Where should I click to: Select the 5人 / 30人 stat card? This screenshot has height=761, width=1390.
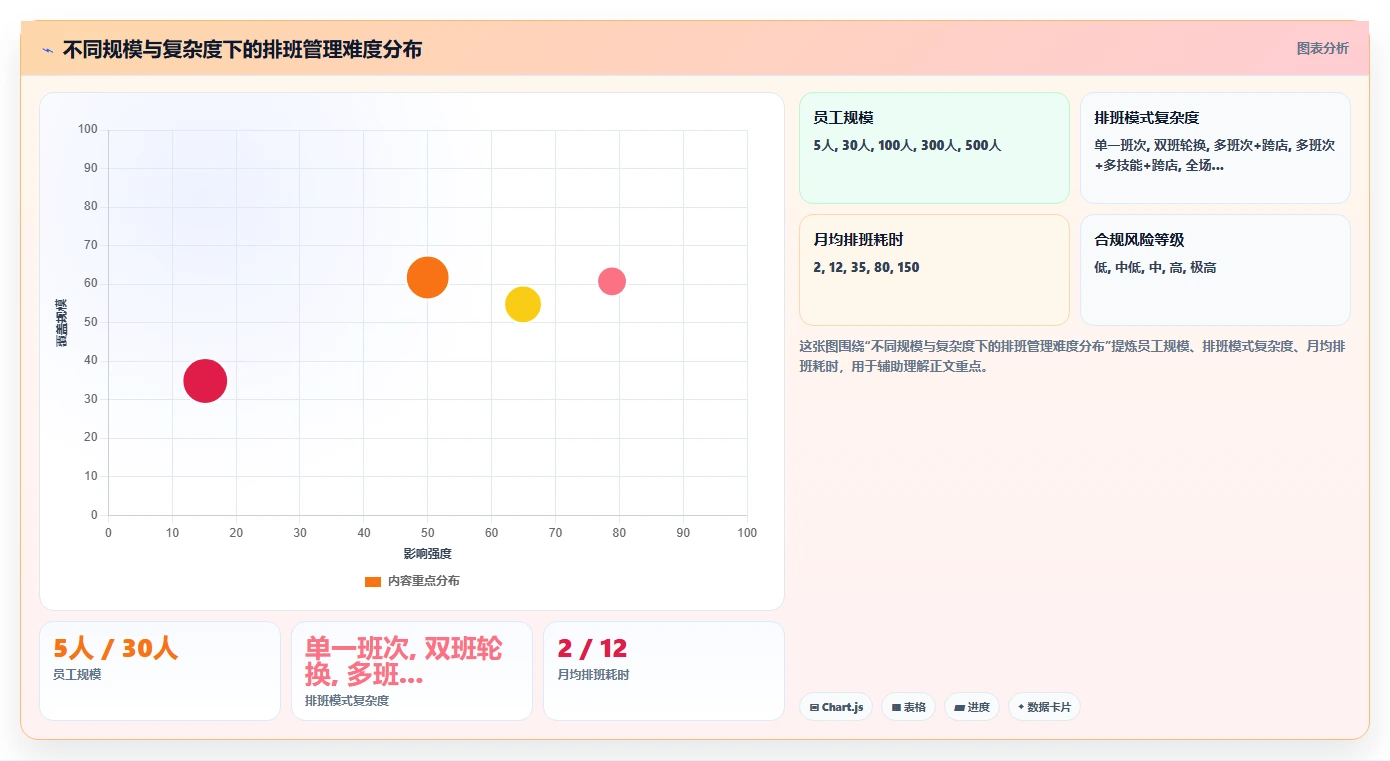(x=160, y=671)
